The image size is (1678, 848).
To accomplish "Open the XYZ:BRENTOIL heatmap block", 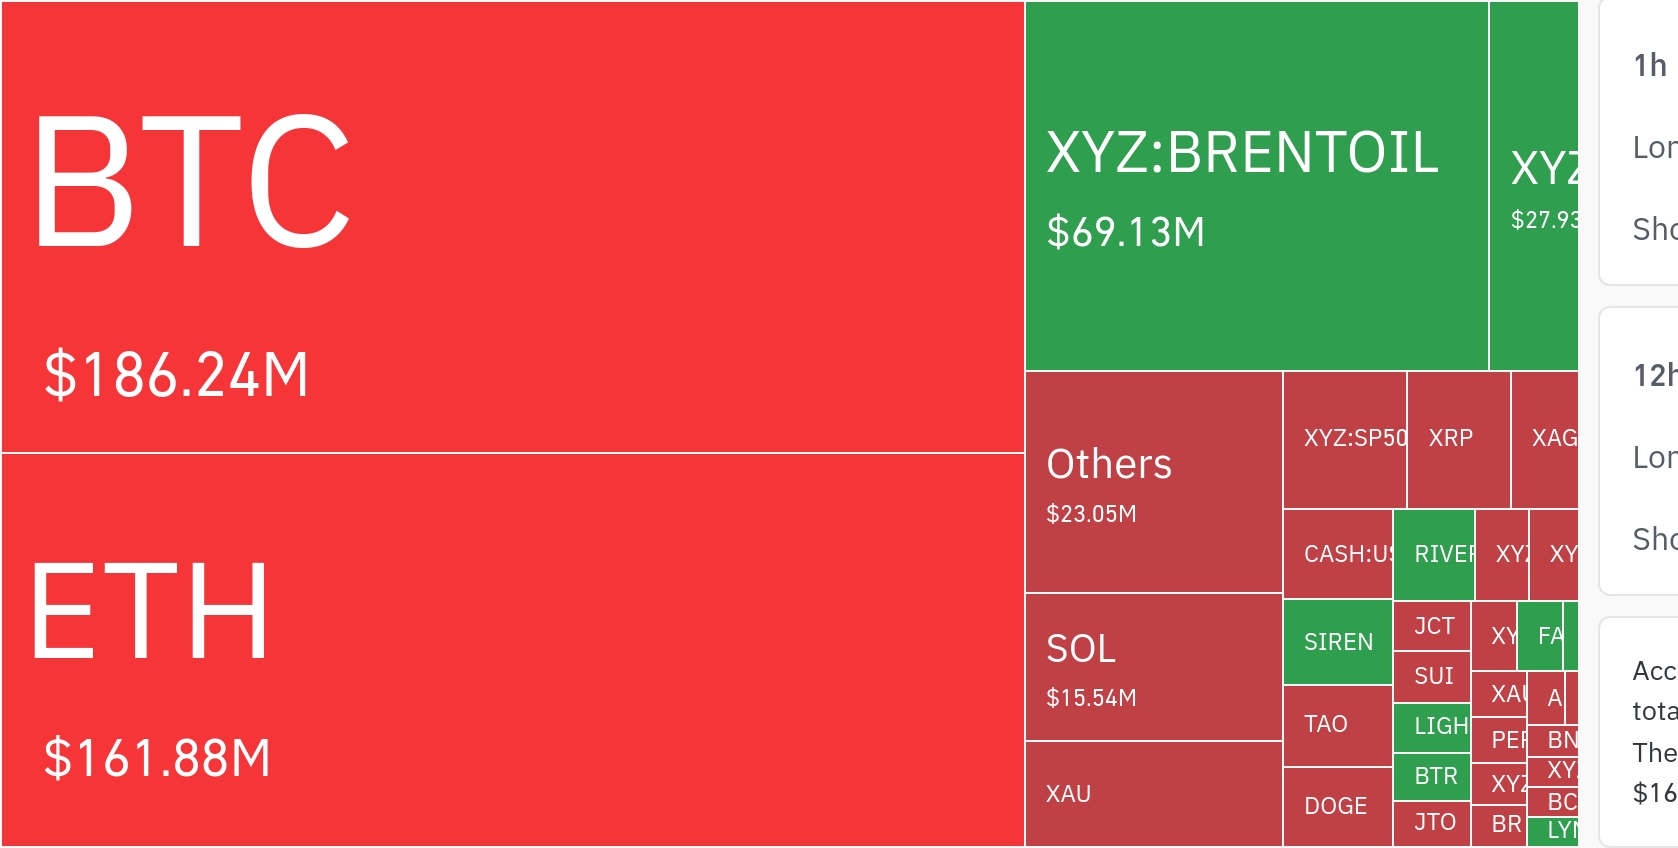I will click(x=1256, y=187).
